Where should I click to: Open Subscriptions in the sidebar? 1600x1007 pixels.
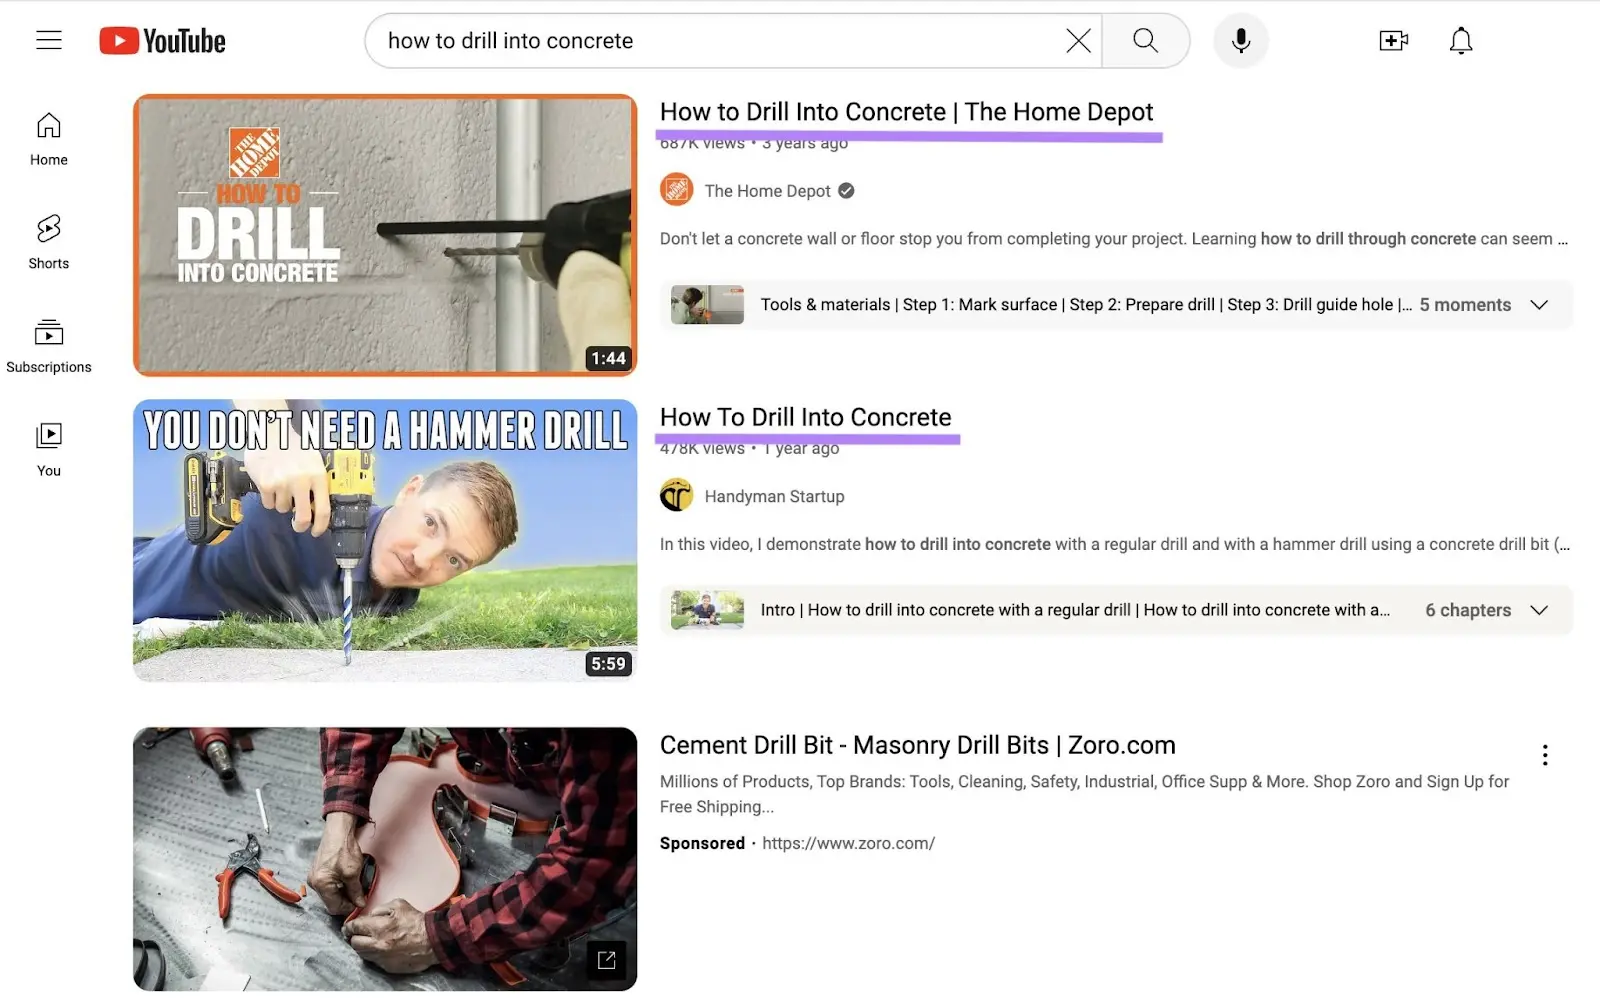[48, 345]
